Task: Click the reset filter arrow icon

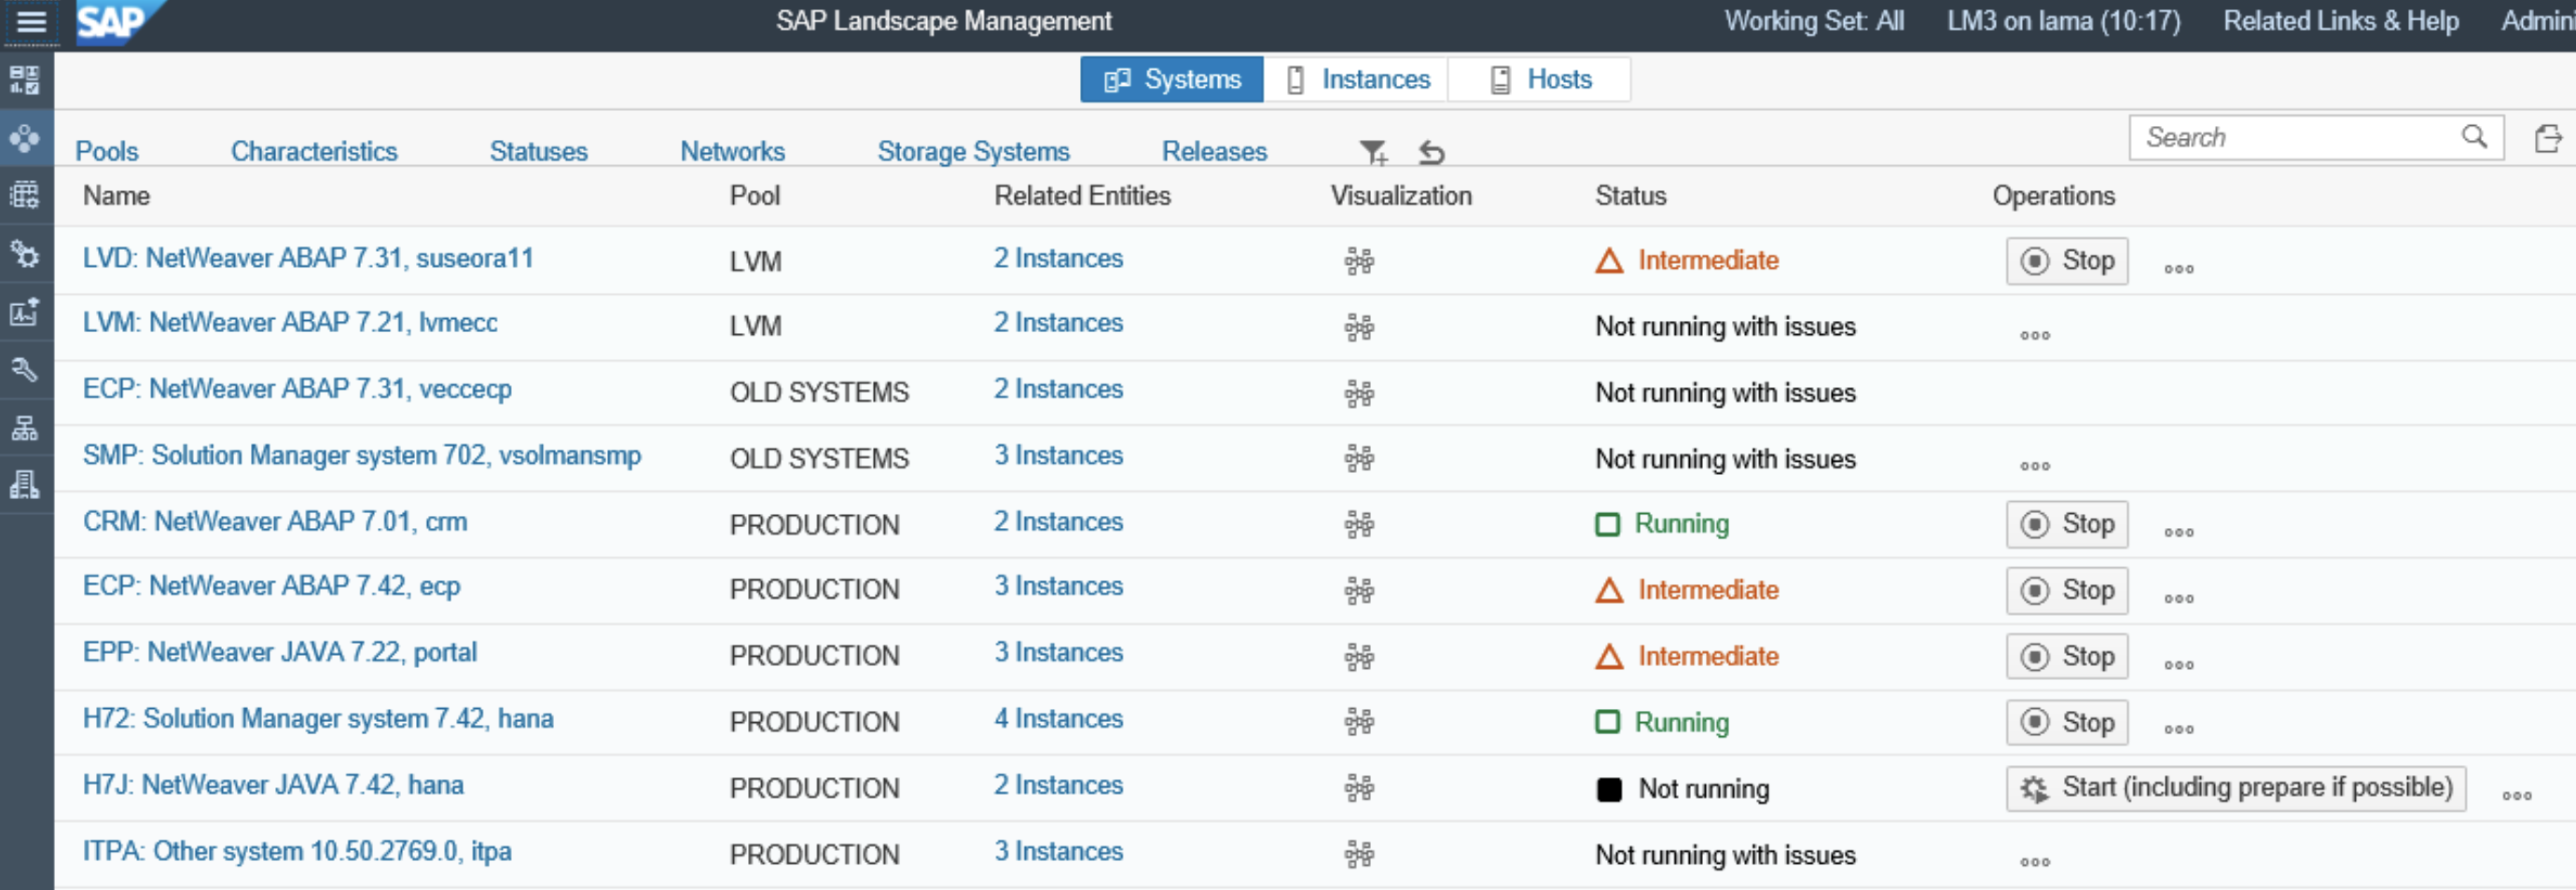Action: point(1432,152)
